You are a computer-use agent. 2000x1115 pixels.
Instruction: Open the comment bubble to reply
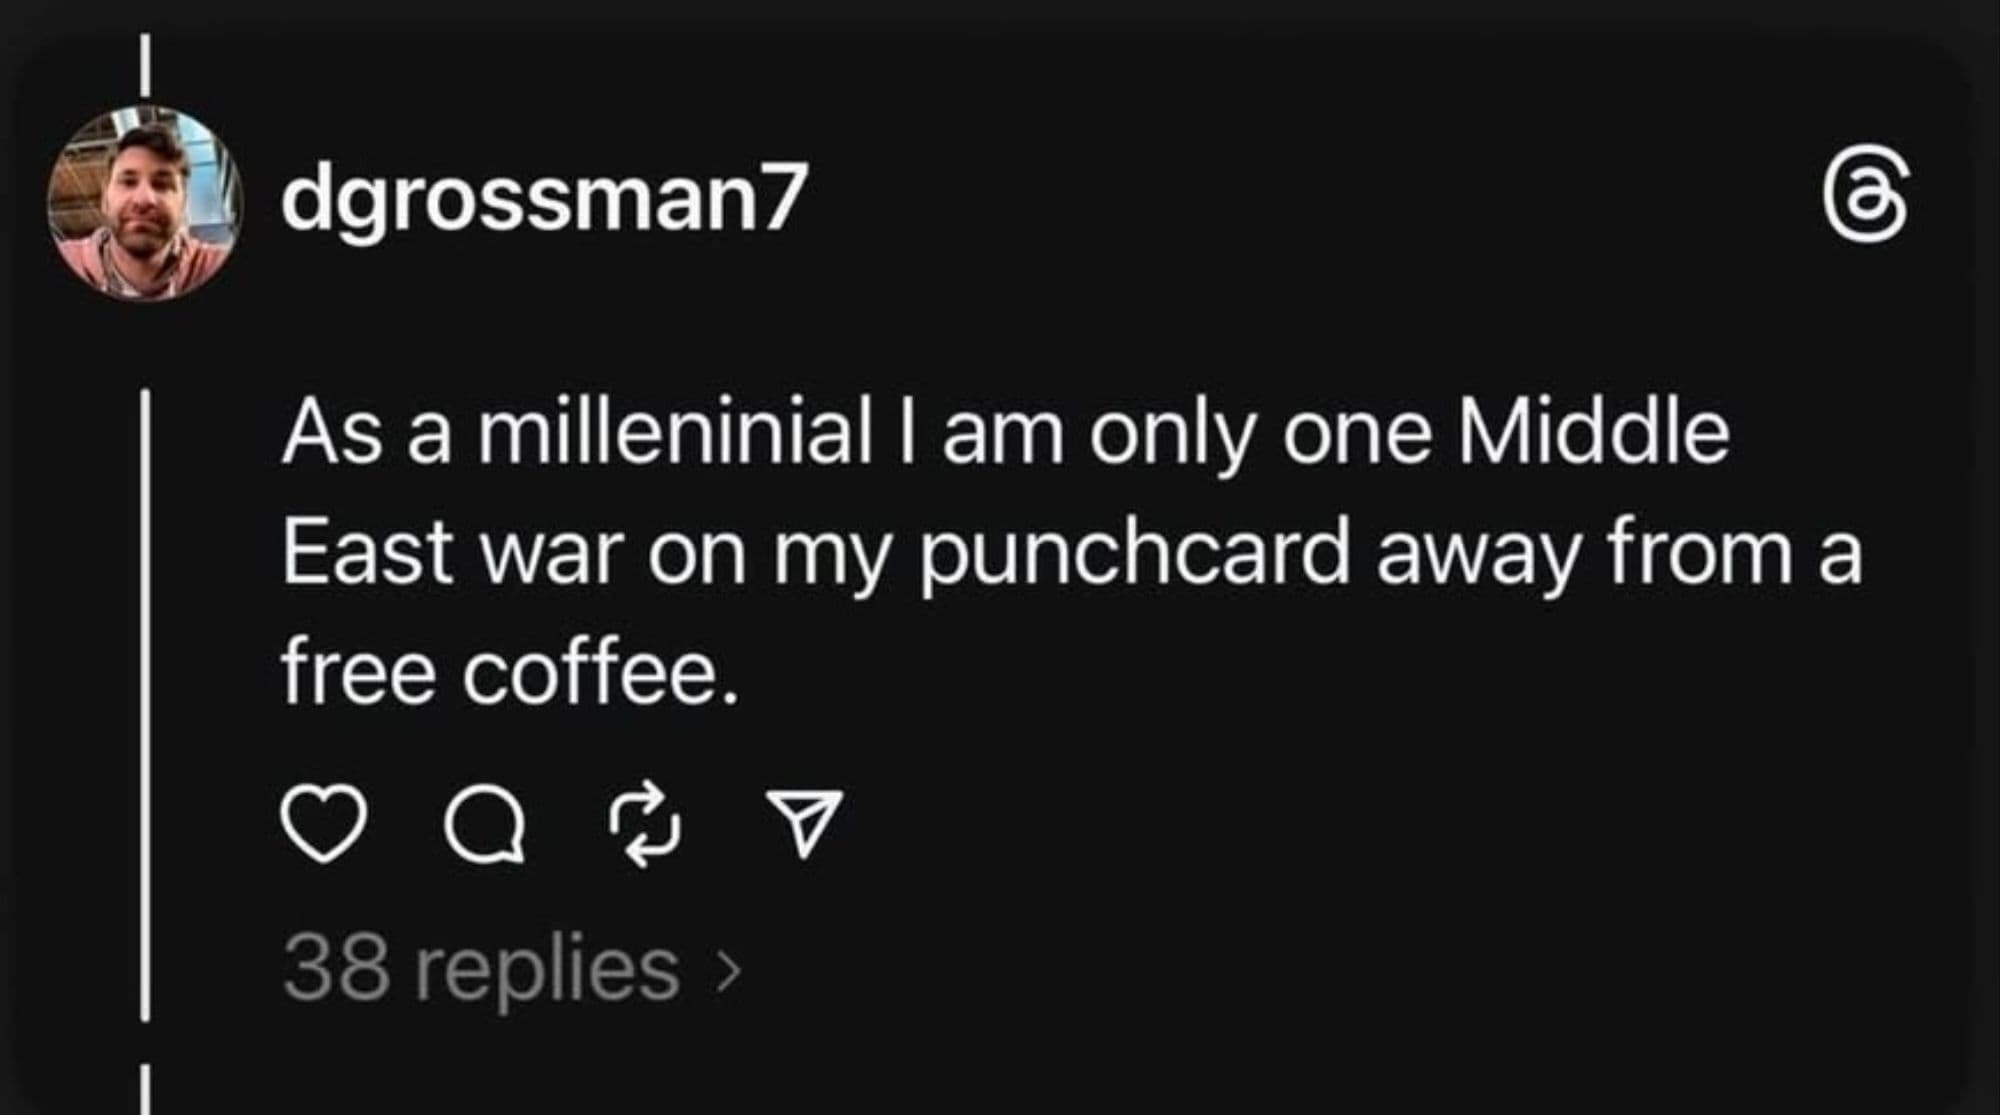click(x=485, y=825)
